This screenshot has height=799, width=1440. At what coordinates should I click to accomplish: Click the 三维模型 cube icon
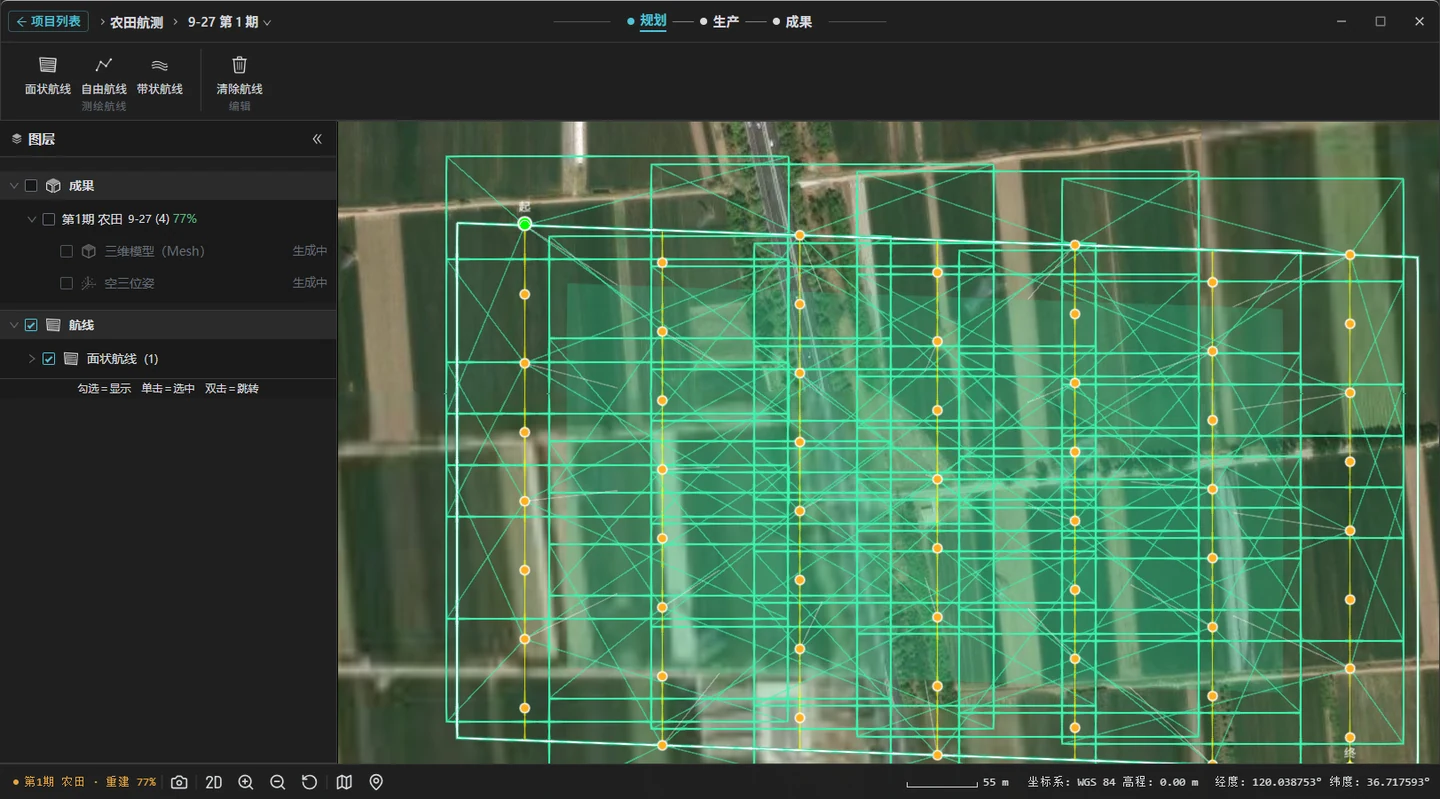89,251
